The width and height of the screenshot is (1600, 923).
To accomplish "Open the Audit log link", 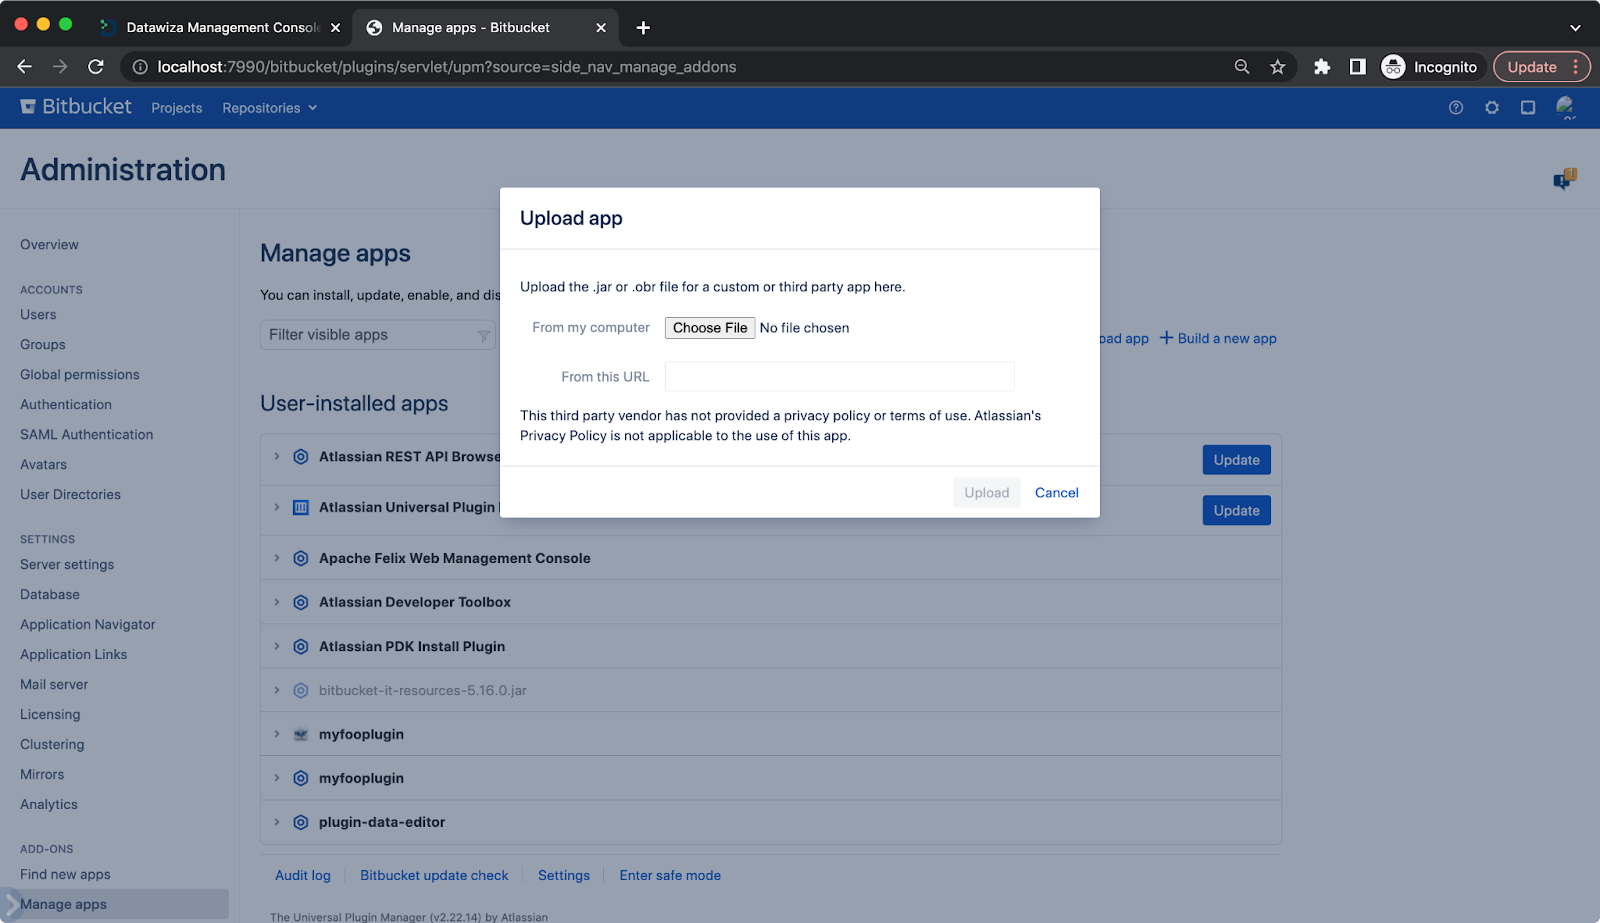I will (x=303, y=875).
